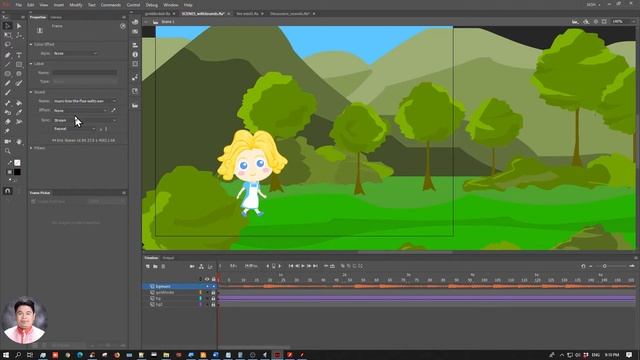Viewport: 640px width, 360px height.
Task: Select the Bone tool
Action: pyautogui.click(x=7, y=103)
